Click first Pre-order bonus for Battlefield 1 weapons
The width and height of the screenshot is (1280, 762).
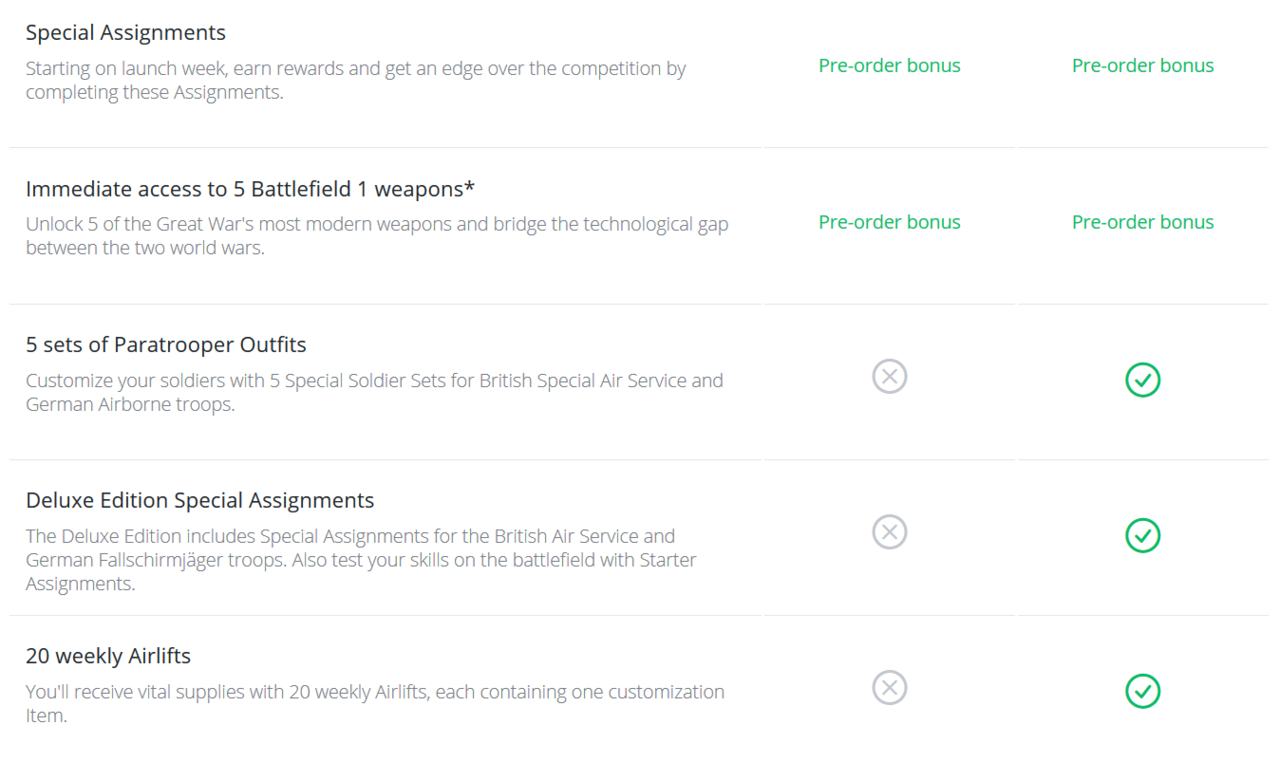889,222
